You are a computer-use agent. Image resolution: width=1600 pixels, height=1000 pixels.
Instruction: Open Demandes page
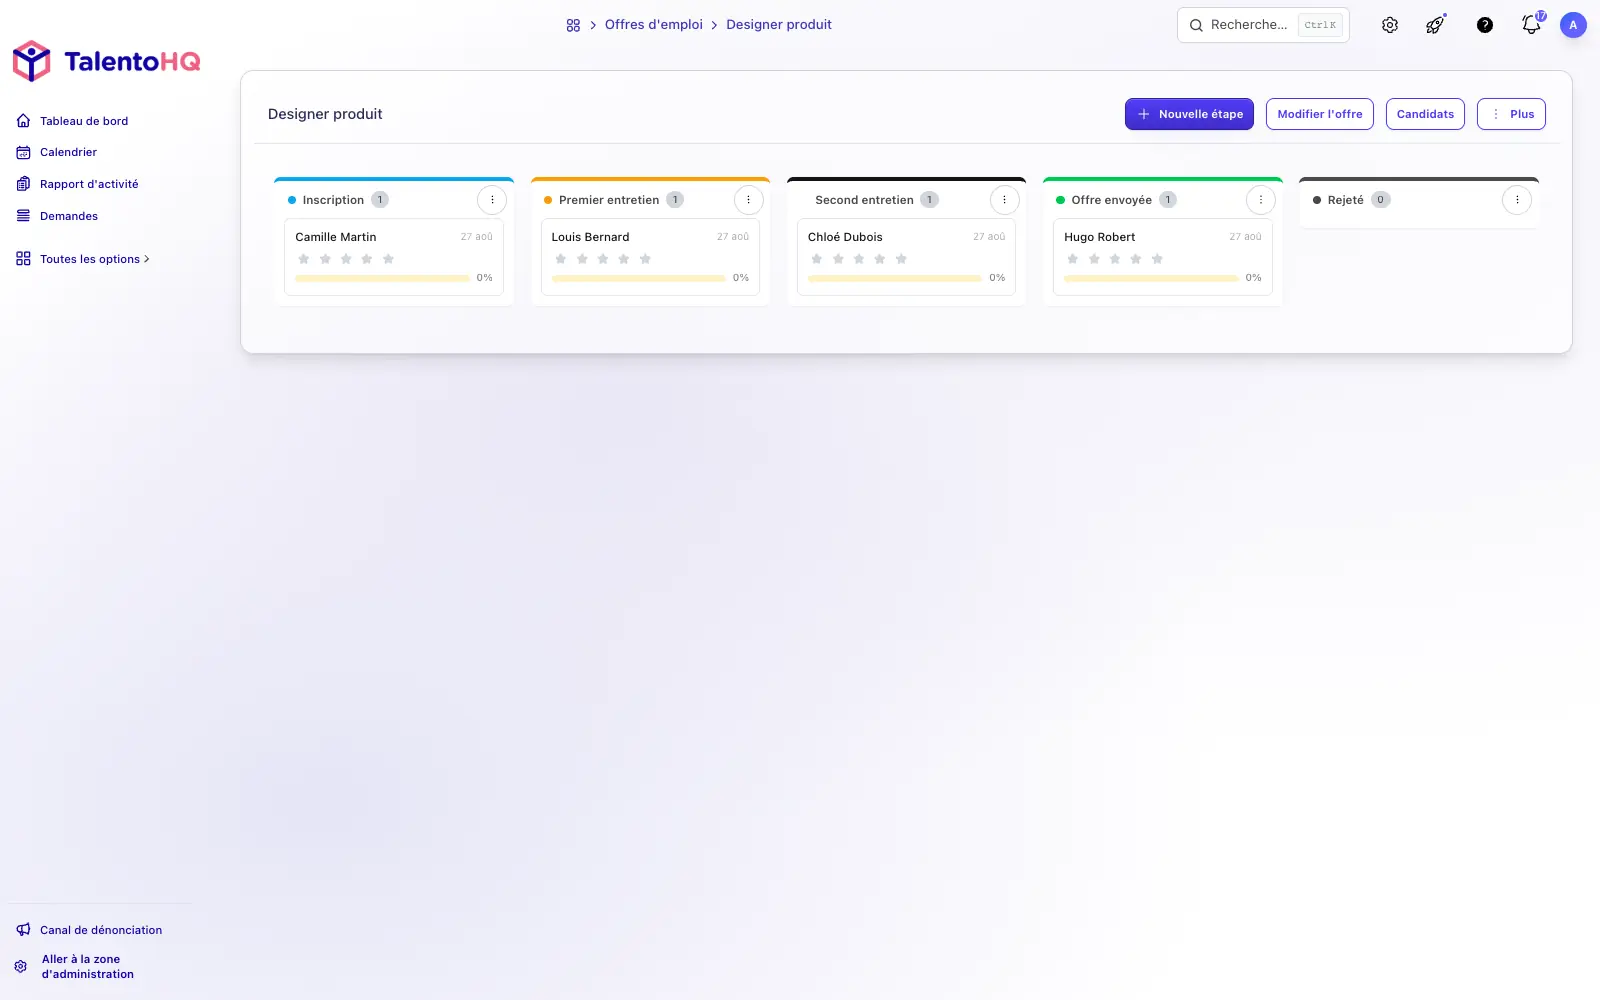pos(69,216)
